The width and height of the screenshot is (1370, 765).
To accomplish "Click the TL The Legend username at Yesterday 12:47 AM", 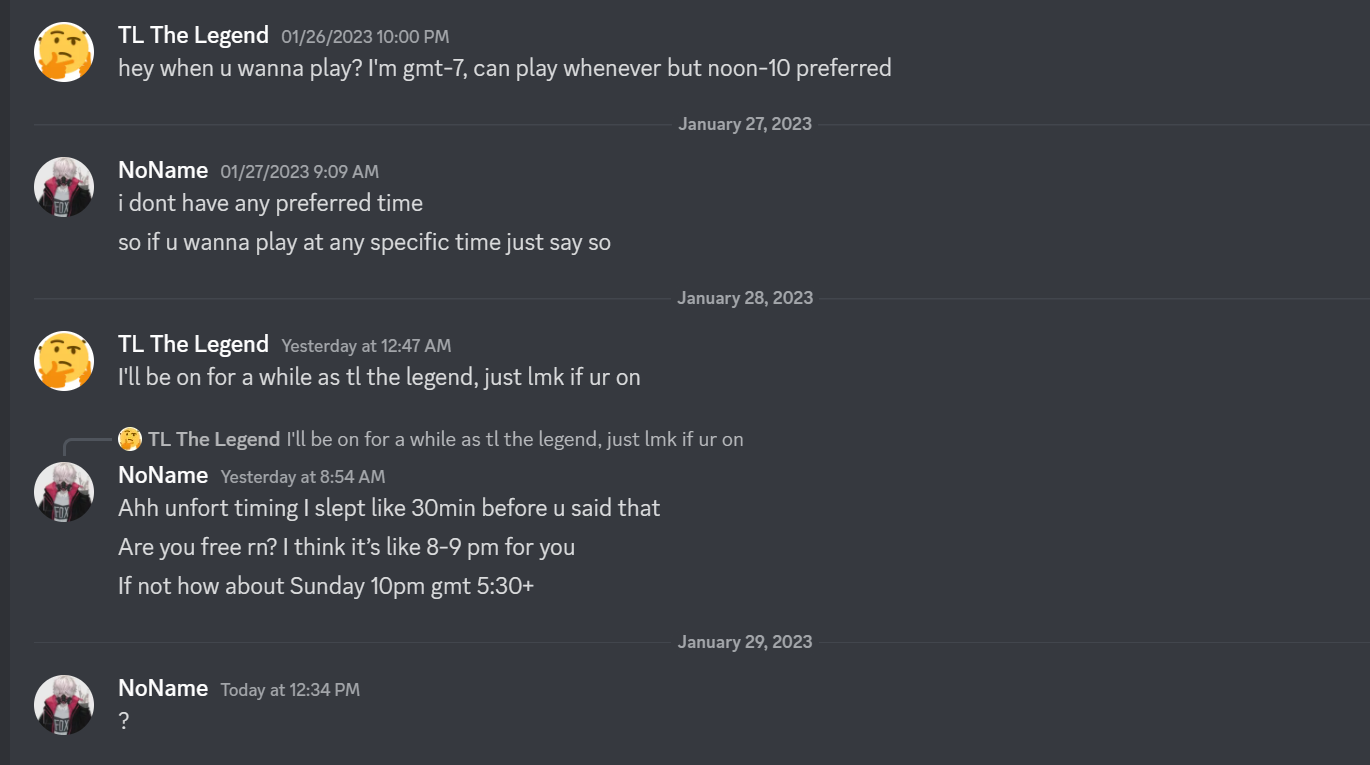I will (193, 344).
